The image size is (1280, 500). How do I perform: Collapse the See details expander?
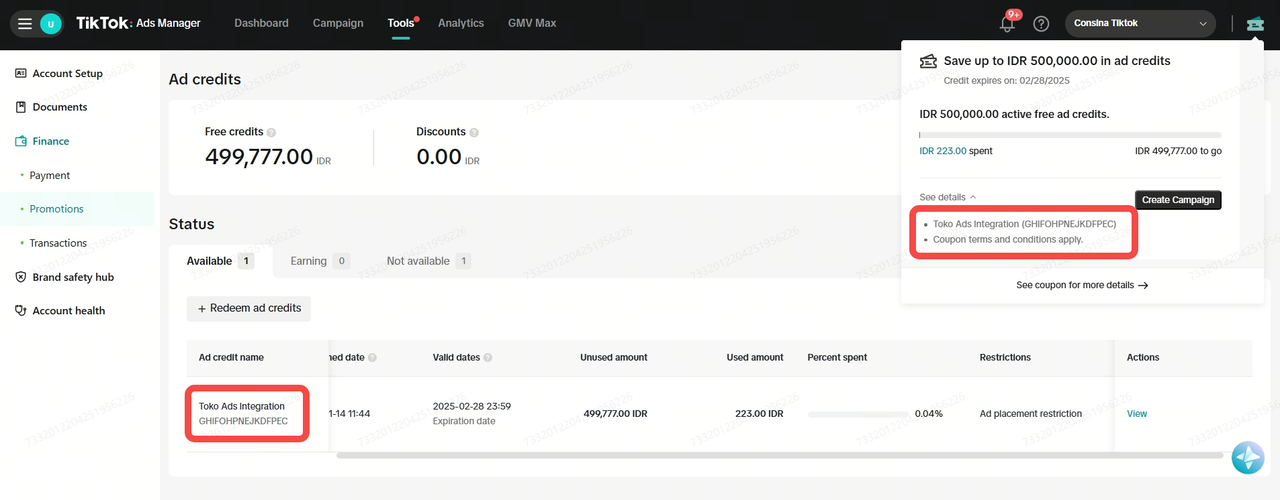(x=947, y=198)
